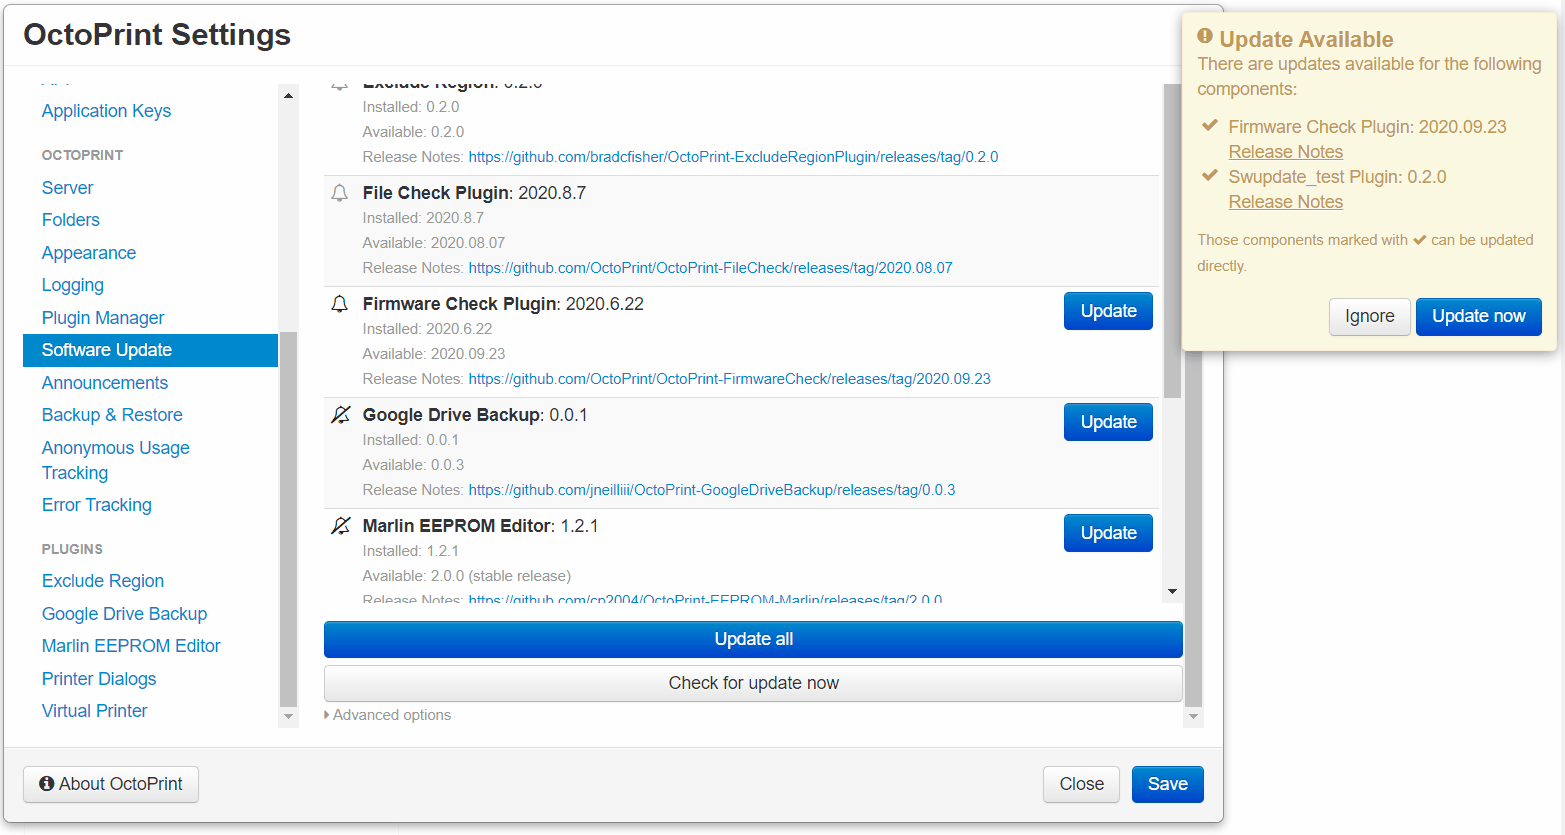1565x835 pixels.
Task: Update Marlin EEPROM Editor
Action: (1108, 533)
